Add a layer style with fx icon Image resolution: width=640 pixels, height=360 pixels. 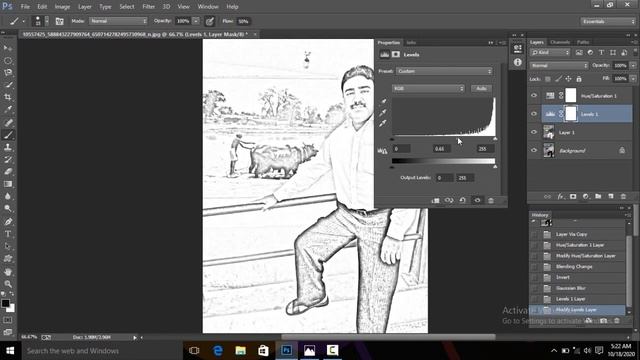tap(560, 197)
